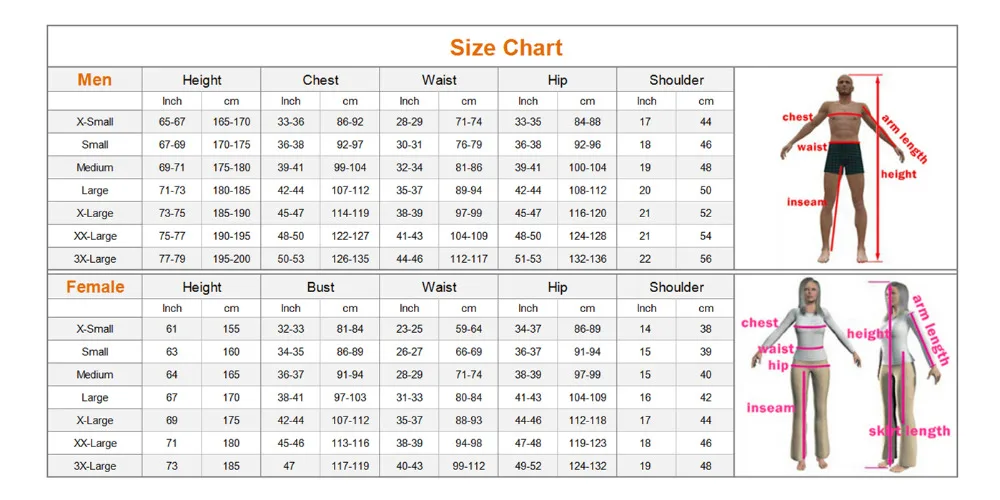1000x500 pixels.
Task: Click the pink 'skirt length' label
Action: tap(909, 432)
